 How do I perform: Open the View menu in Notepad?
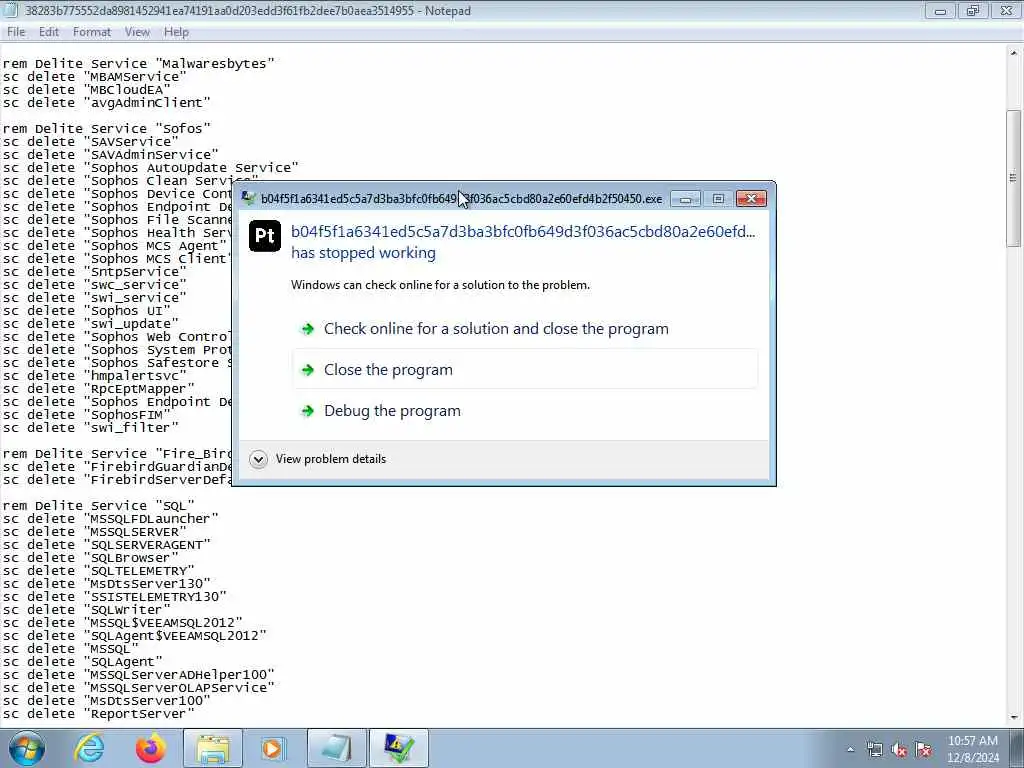pyautogui.click(x=137, y=32)
